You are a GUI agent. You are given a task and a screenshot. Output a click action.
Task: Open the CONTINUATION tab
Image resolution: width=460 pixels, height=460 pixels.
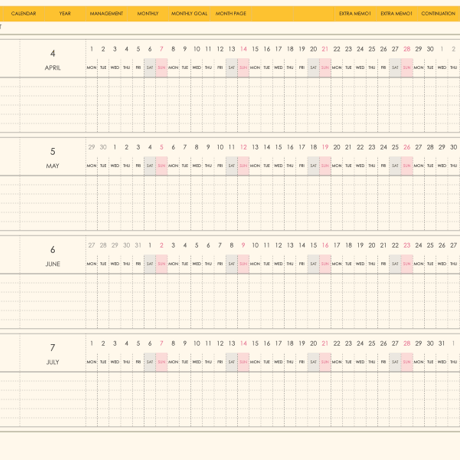pos(438,14)
